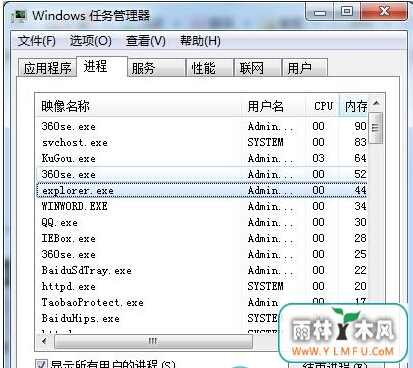Sort by 映像名称 column header
This screenshot has height=368, width=413.
138,106
